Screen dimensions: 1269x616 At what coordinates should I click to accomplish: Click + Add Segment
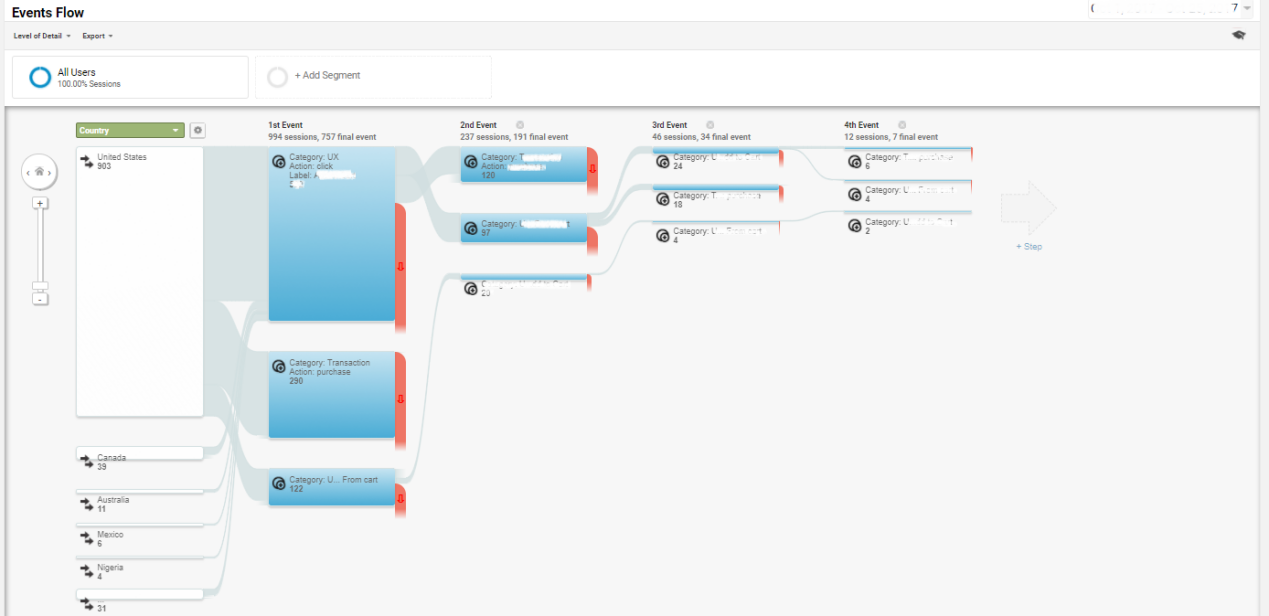click(x=327, y=76)
